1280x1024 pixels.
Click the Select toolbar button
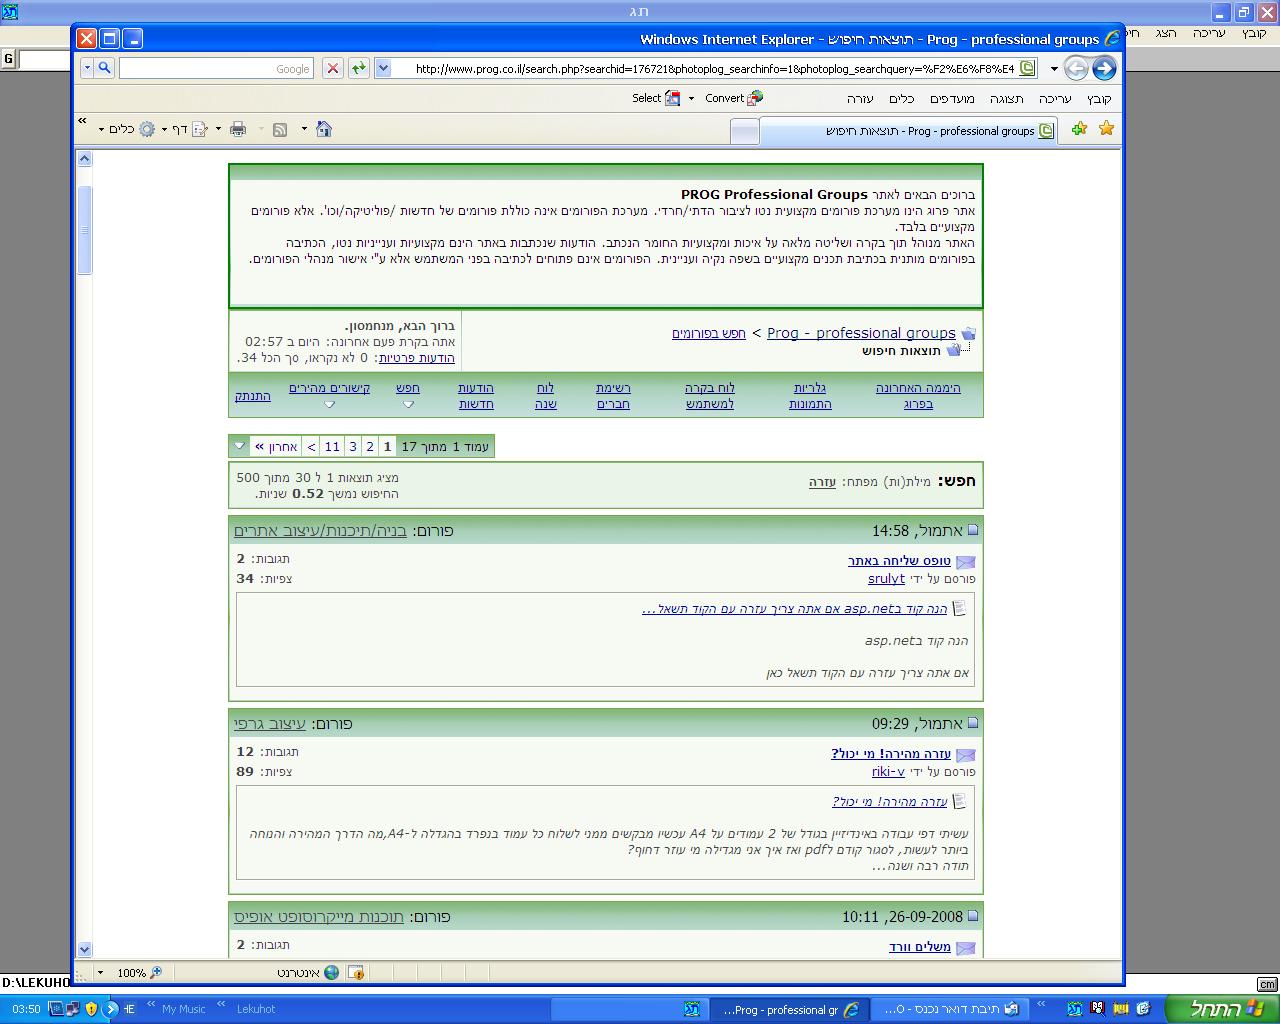click(656, 98)
